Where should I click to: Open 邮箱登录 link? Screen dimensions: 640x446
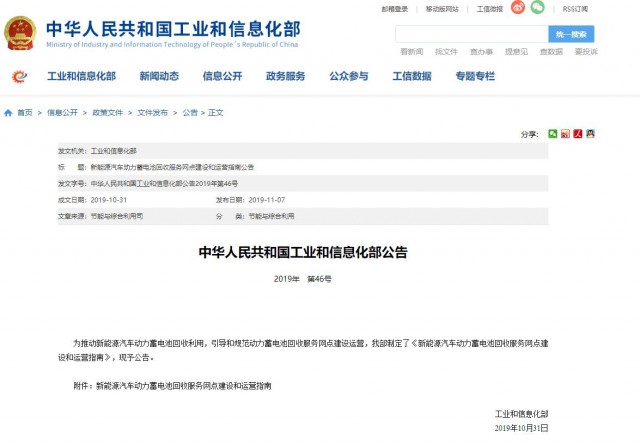(x=395, y=9)
